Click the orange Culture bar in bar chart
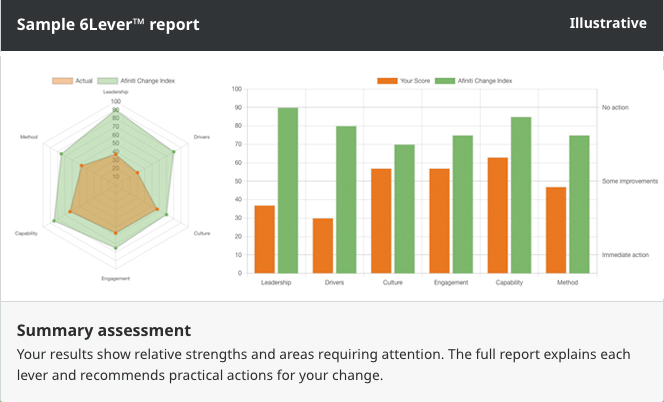 (381, 221)
